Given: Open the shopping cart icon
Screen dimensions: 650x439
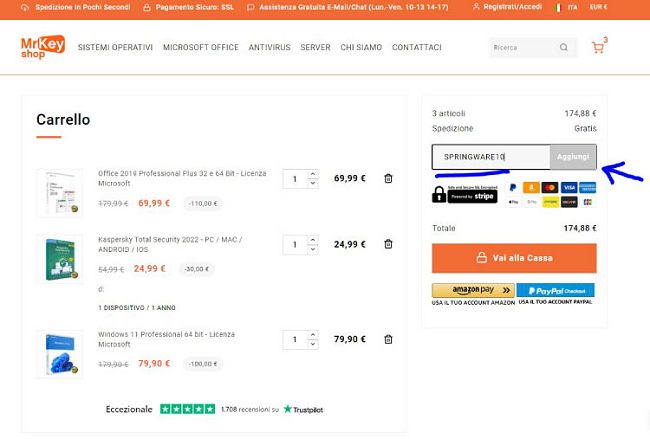Looking at the screenshot, I should (598, 48).
